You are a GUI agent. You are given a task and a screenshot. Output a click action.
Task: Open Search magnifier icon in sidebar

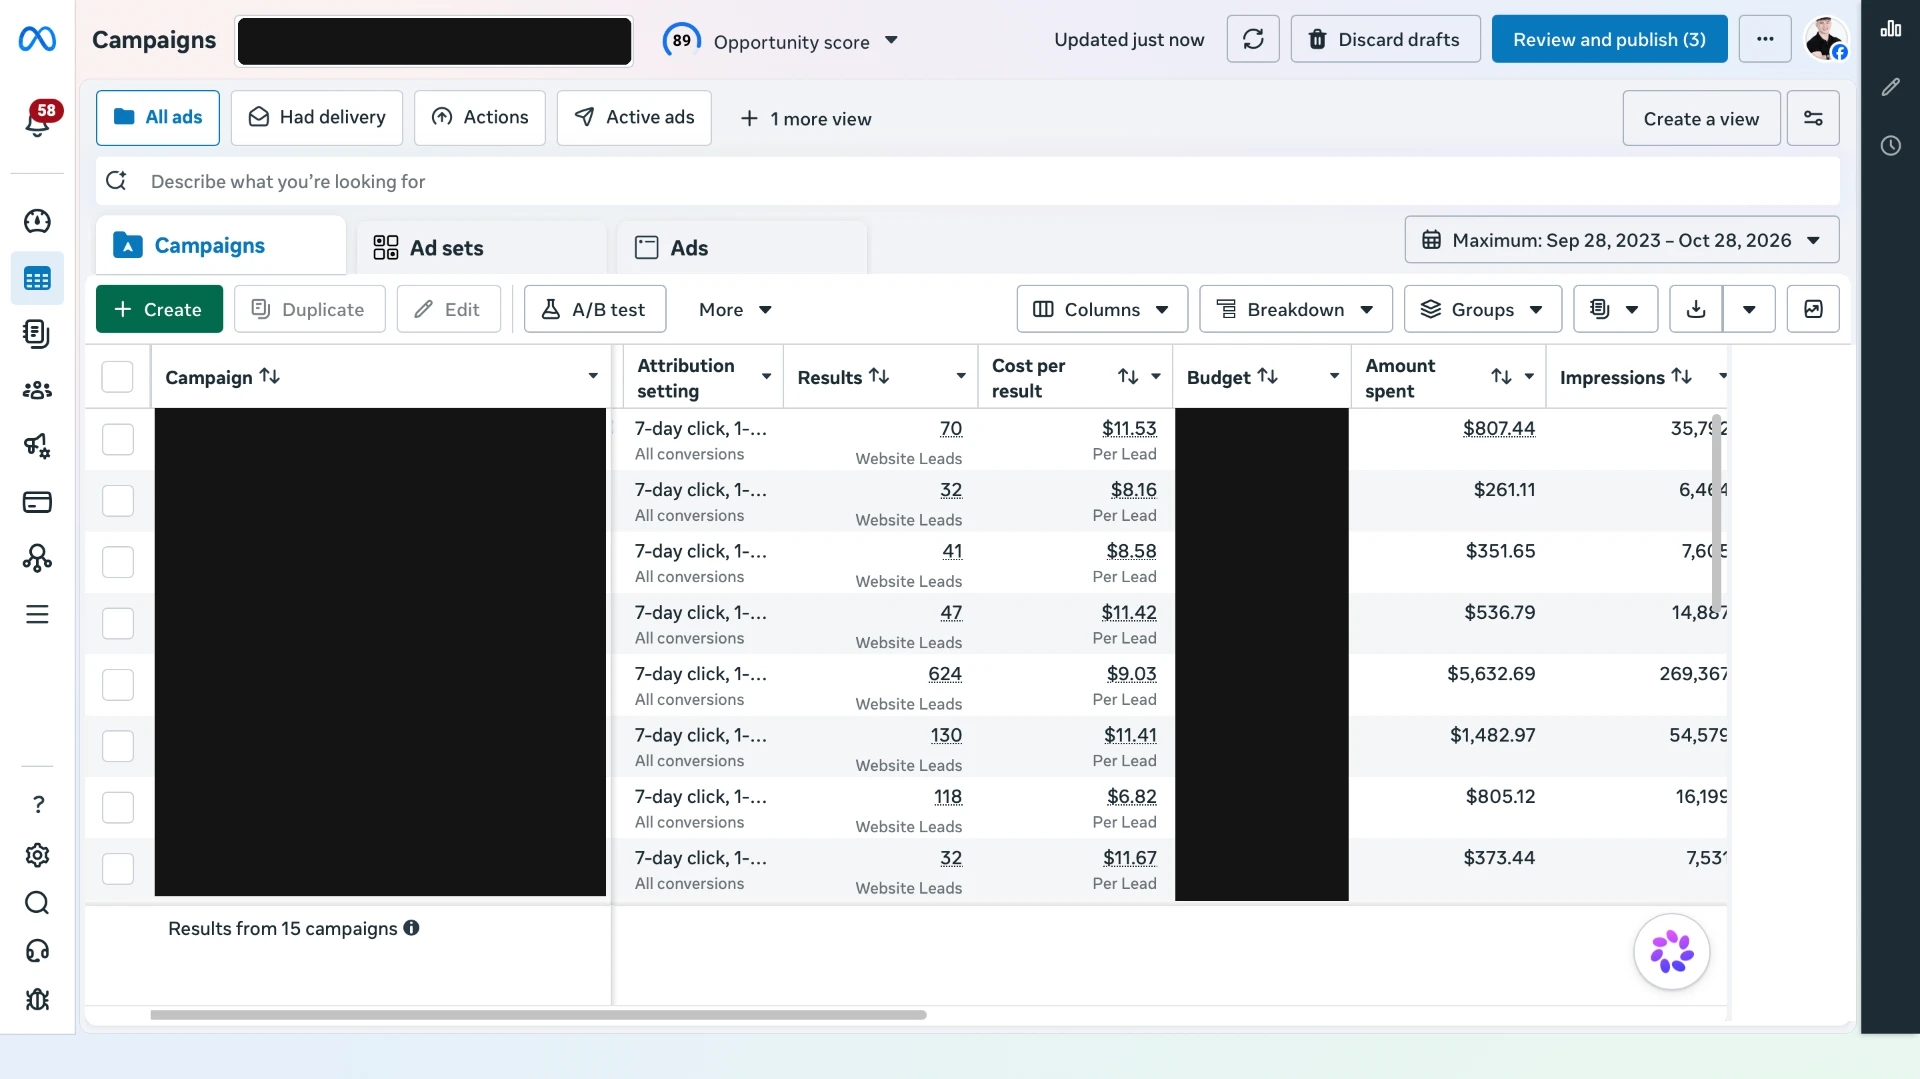[x=37, y=903]
